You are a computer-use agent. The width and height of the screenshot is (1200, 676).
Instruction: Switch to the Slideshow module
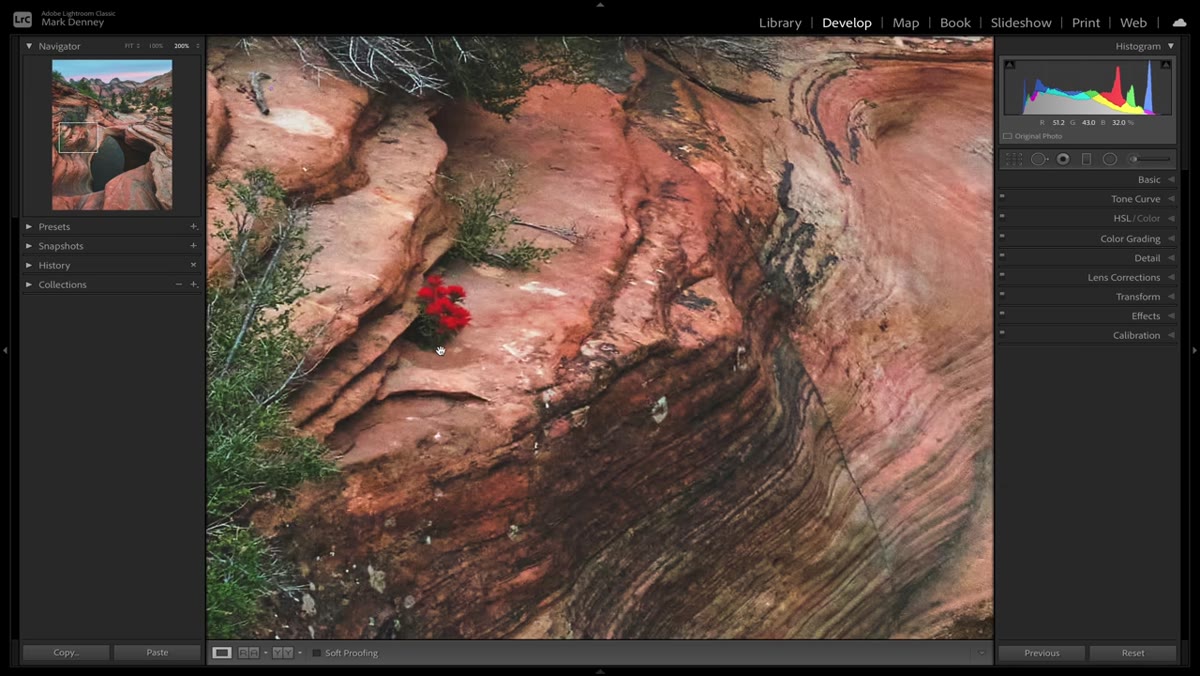coord(1021,22)
